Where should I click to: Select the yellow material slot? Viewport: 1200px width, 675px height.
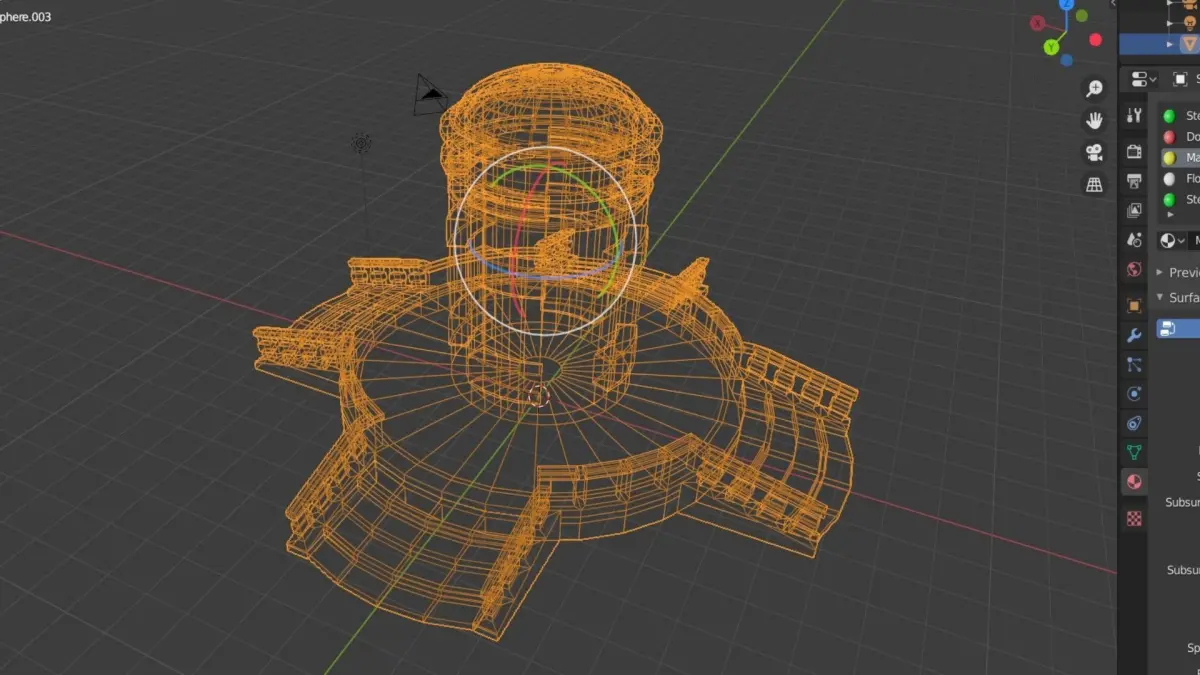(x=1180, y=158)
